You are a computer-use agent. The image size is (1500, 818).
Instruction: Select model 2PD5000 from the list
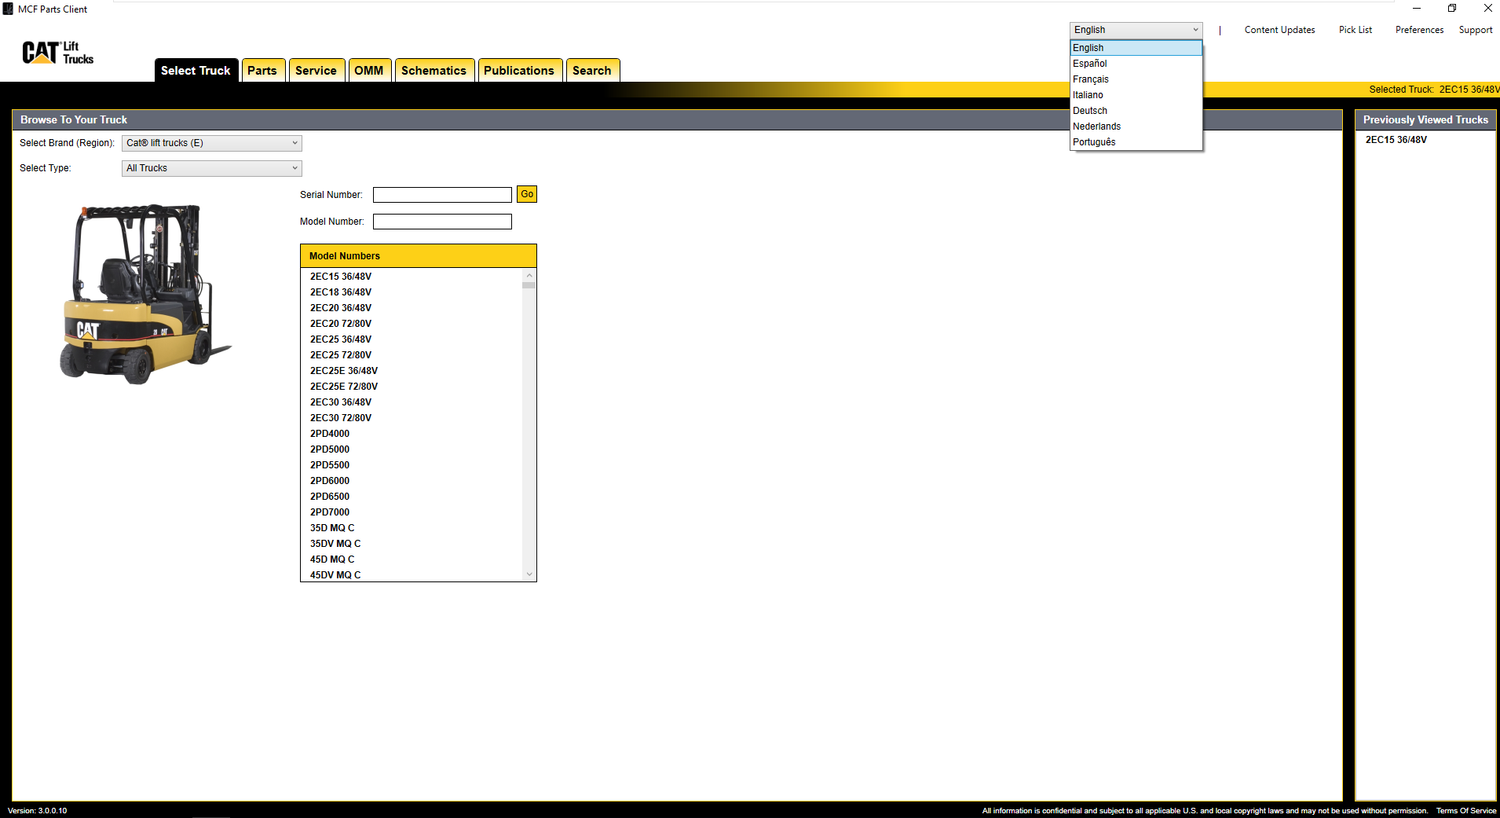coord(330,449)
